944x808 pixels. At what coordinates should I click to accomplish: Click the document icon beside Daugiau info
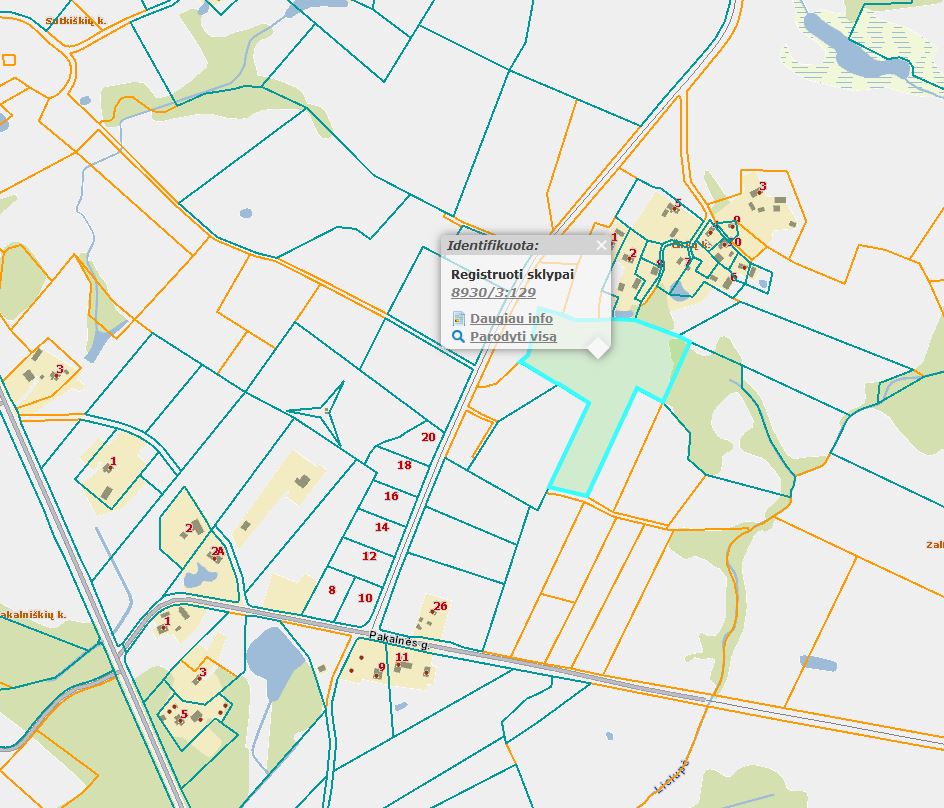tap(459, 319)
